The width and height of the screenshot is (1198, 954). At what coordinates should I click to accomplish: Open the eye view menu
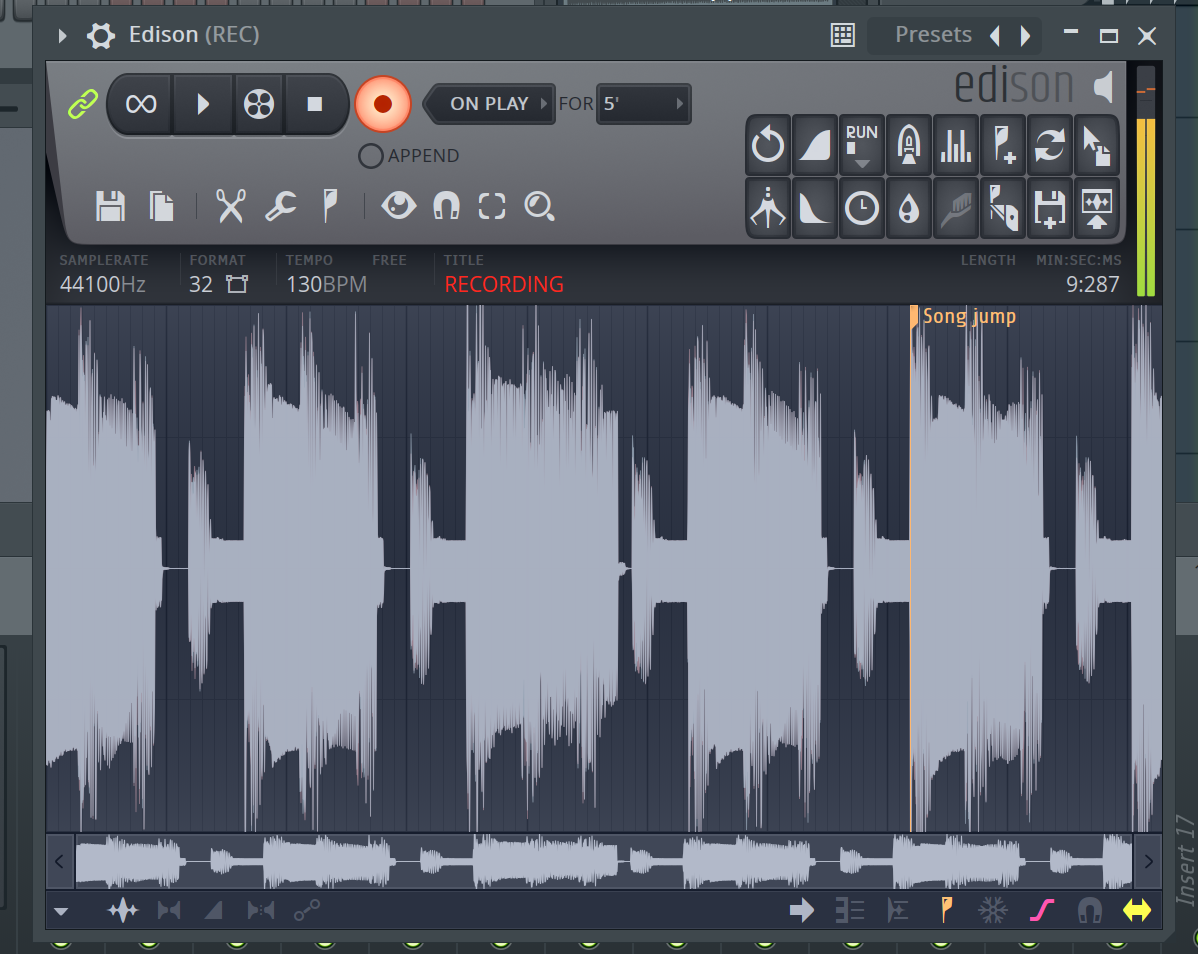[x=399, y=205]
